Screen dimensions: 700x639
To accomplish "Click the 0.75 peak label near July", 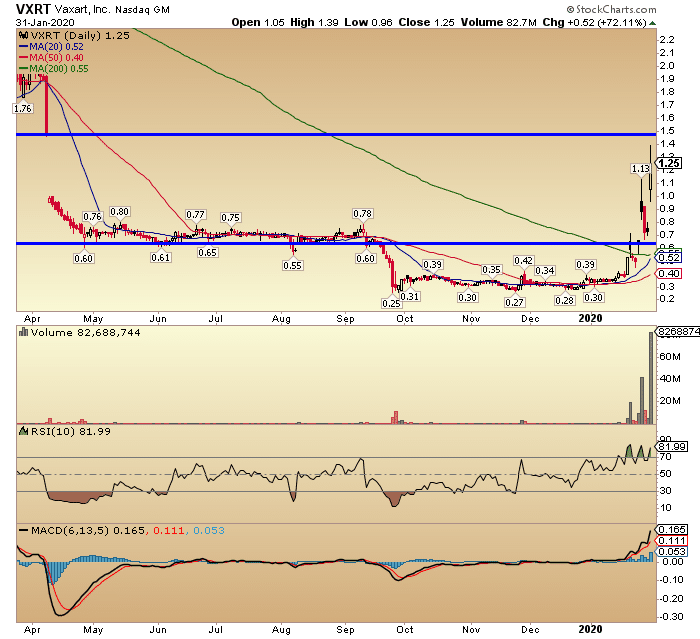I will 230,217.
